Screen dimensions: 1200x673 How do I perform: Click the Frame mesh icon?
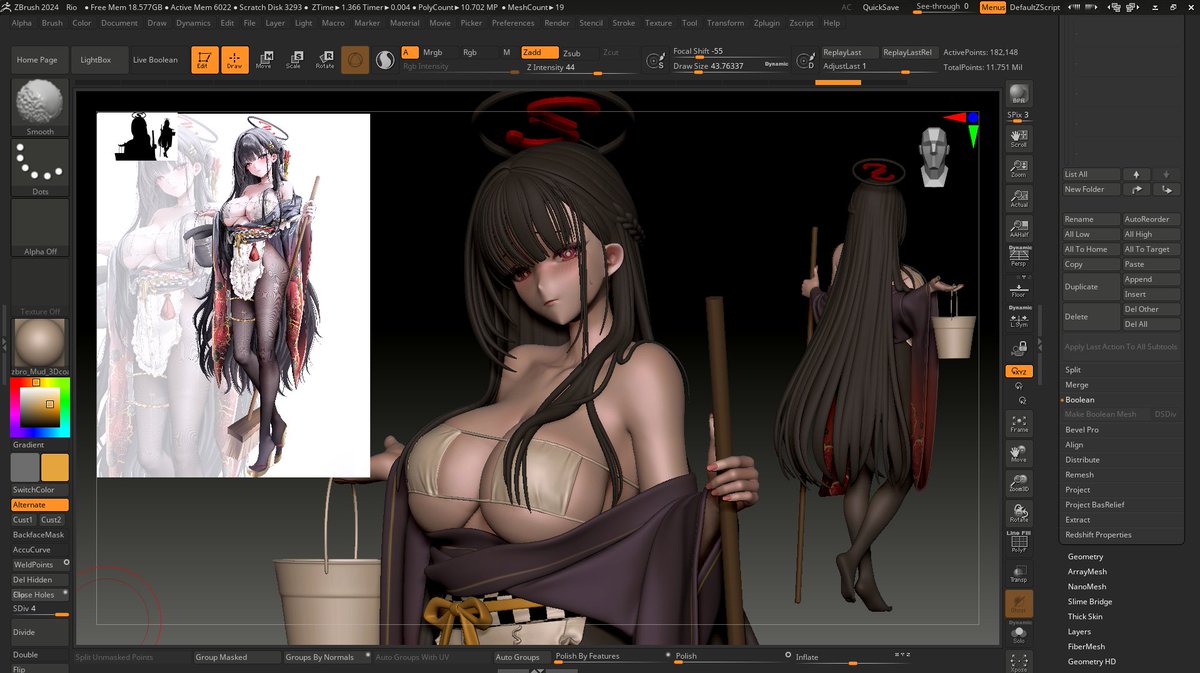pos(1019,424)
